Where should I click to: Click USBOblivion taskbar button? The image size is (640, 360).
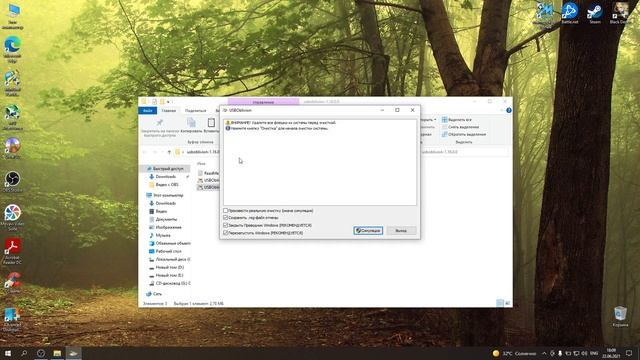point(73,353)
